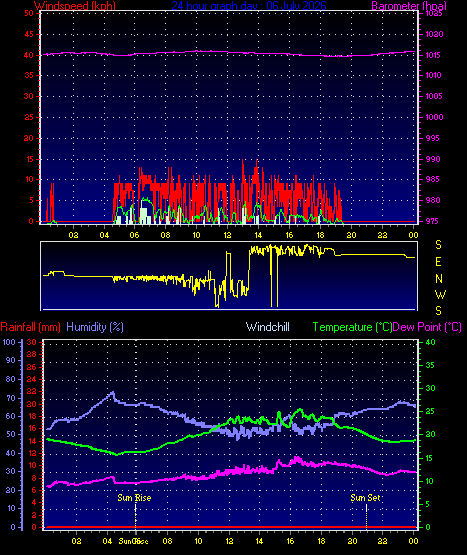
Task: Click the Windchill legend label
Action: pyautogui.click(x=268, y=327)
